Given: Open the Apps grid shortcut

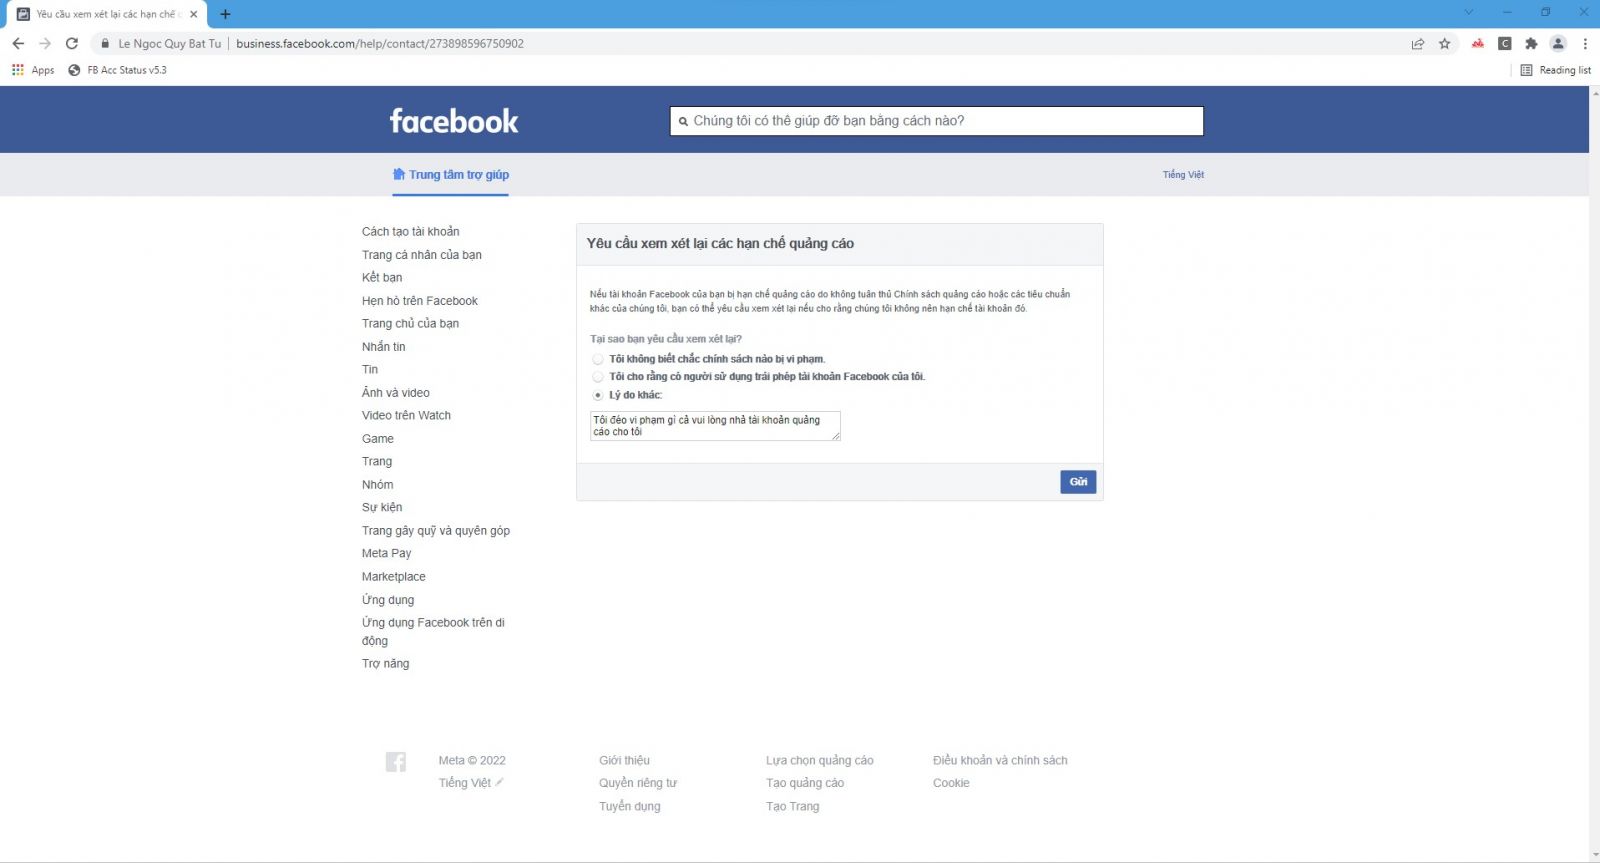Looking at the screenshot, I should click(33, 70).
